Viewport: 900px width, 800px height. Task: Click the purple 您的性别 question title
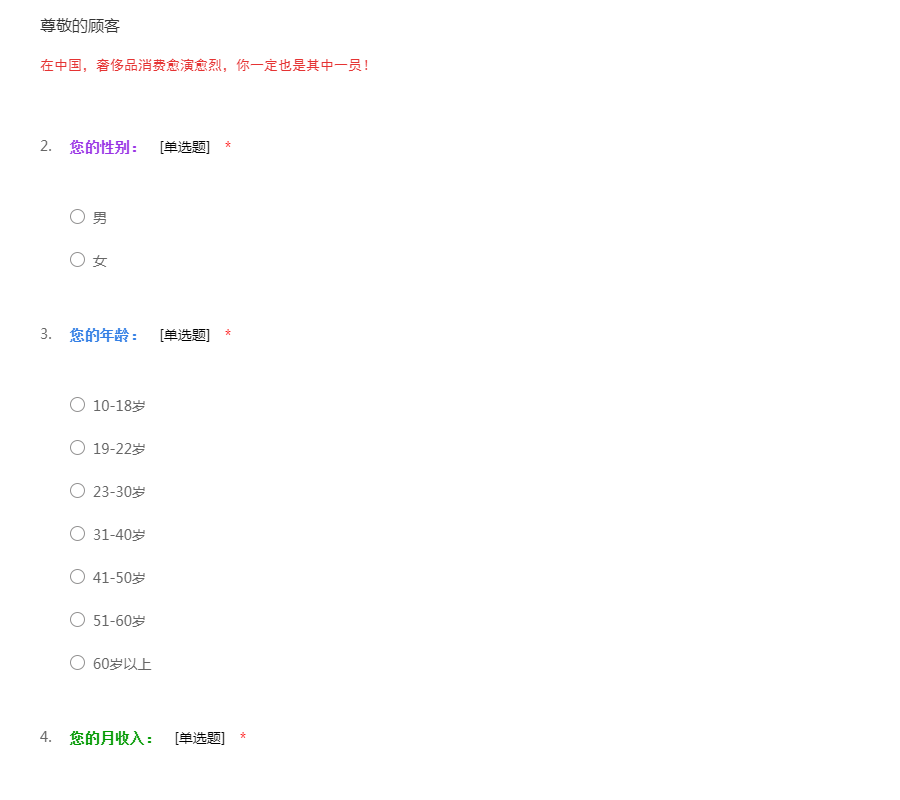click(104, 147)
